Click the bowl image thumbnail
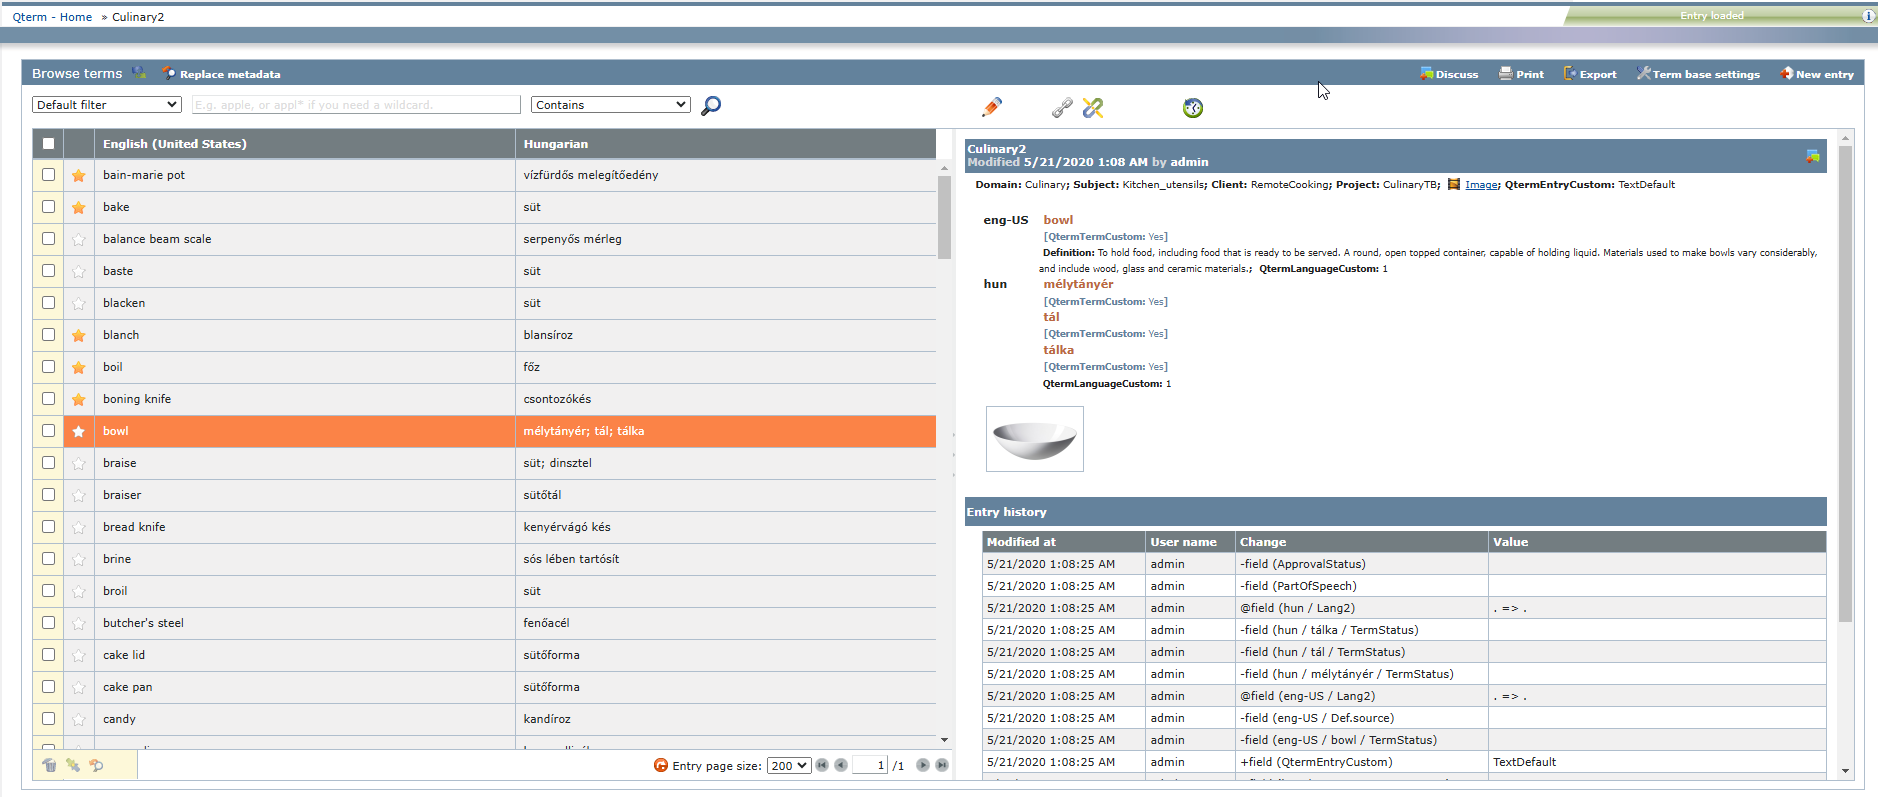Viewport: 1878px width, 797px height. click(x=1034, y=439)
